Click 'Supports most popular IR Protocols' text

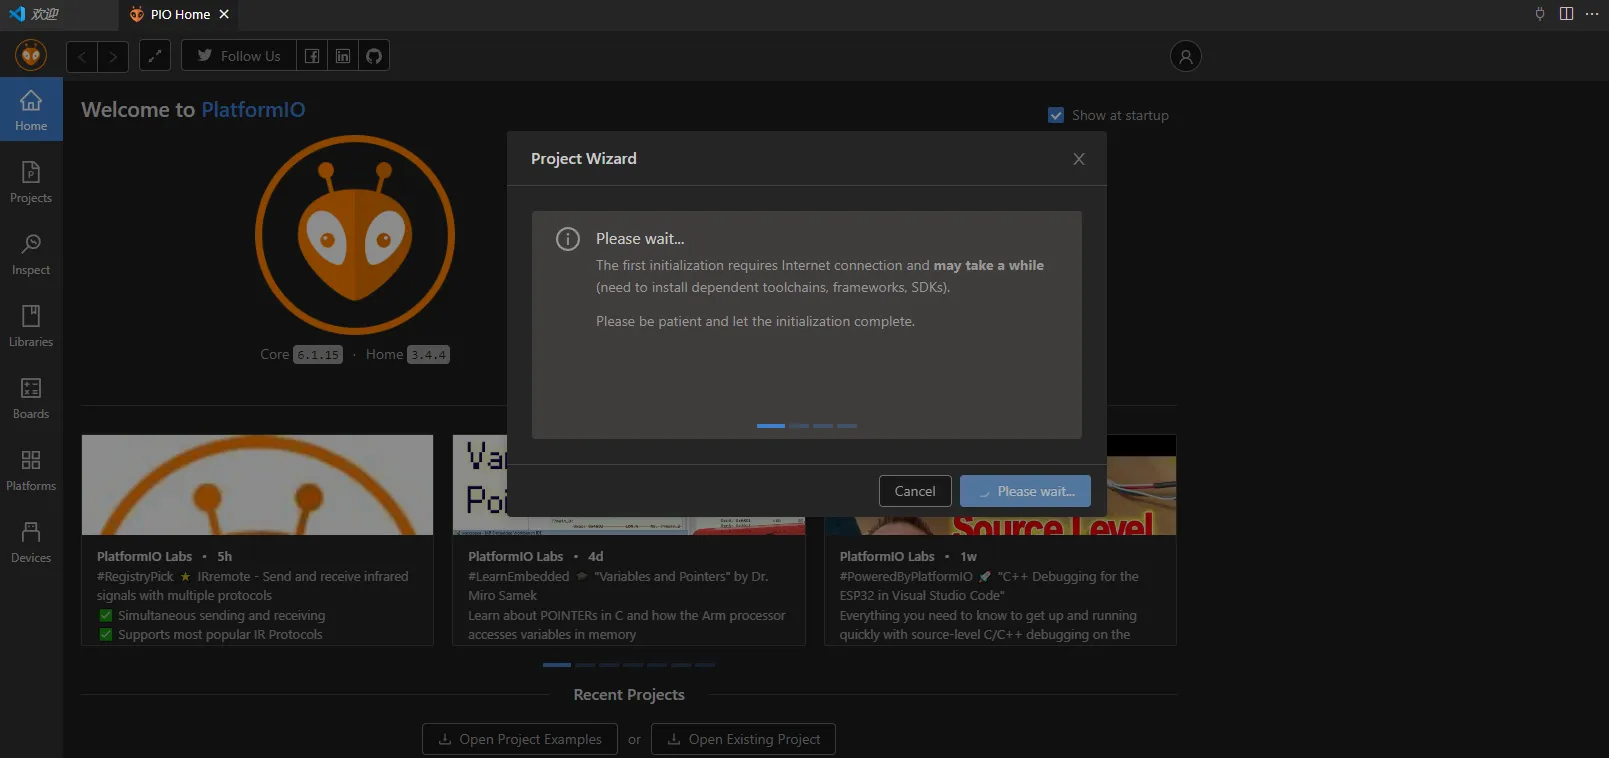point(220,635)
